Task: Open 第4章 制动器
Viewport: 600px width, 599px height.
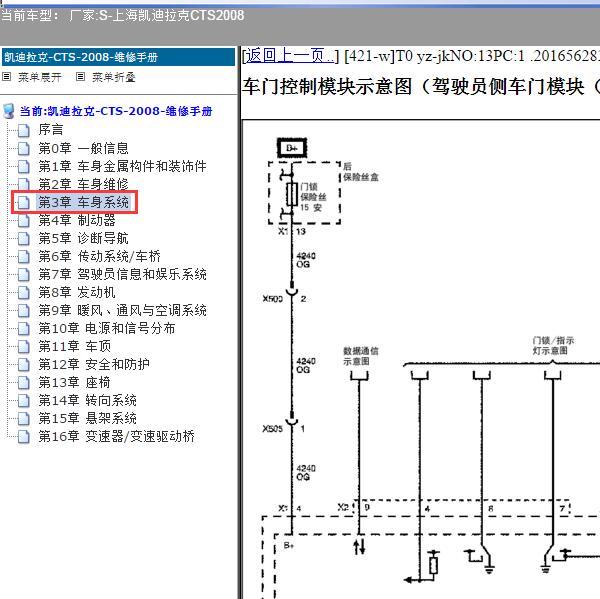Action: 77,220
